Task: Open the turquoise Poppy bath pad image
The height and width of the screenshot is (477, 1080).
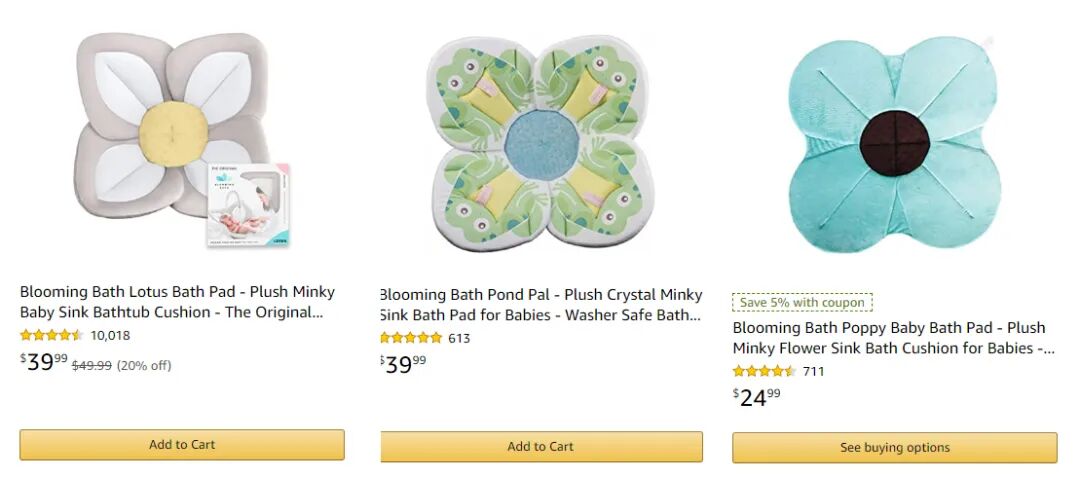Action: 894,144
